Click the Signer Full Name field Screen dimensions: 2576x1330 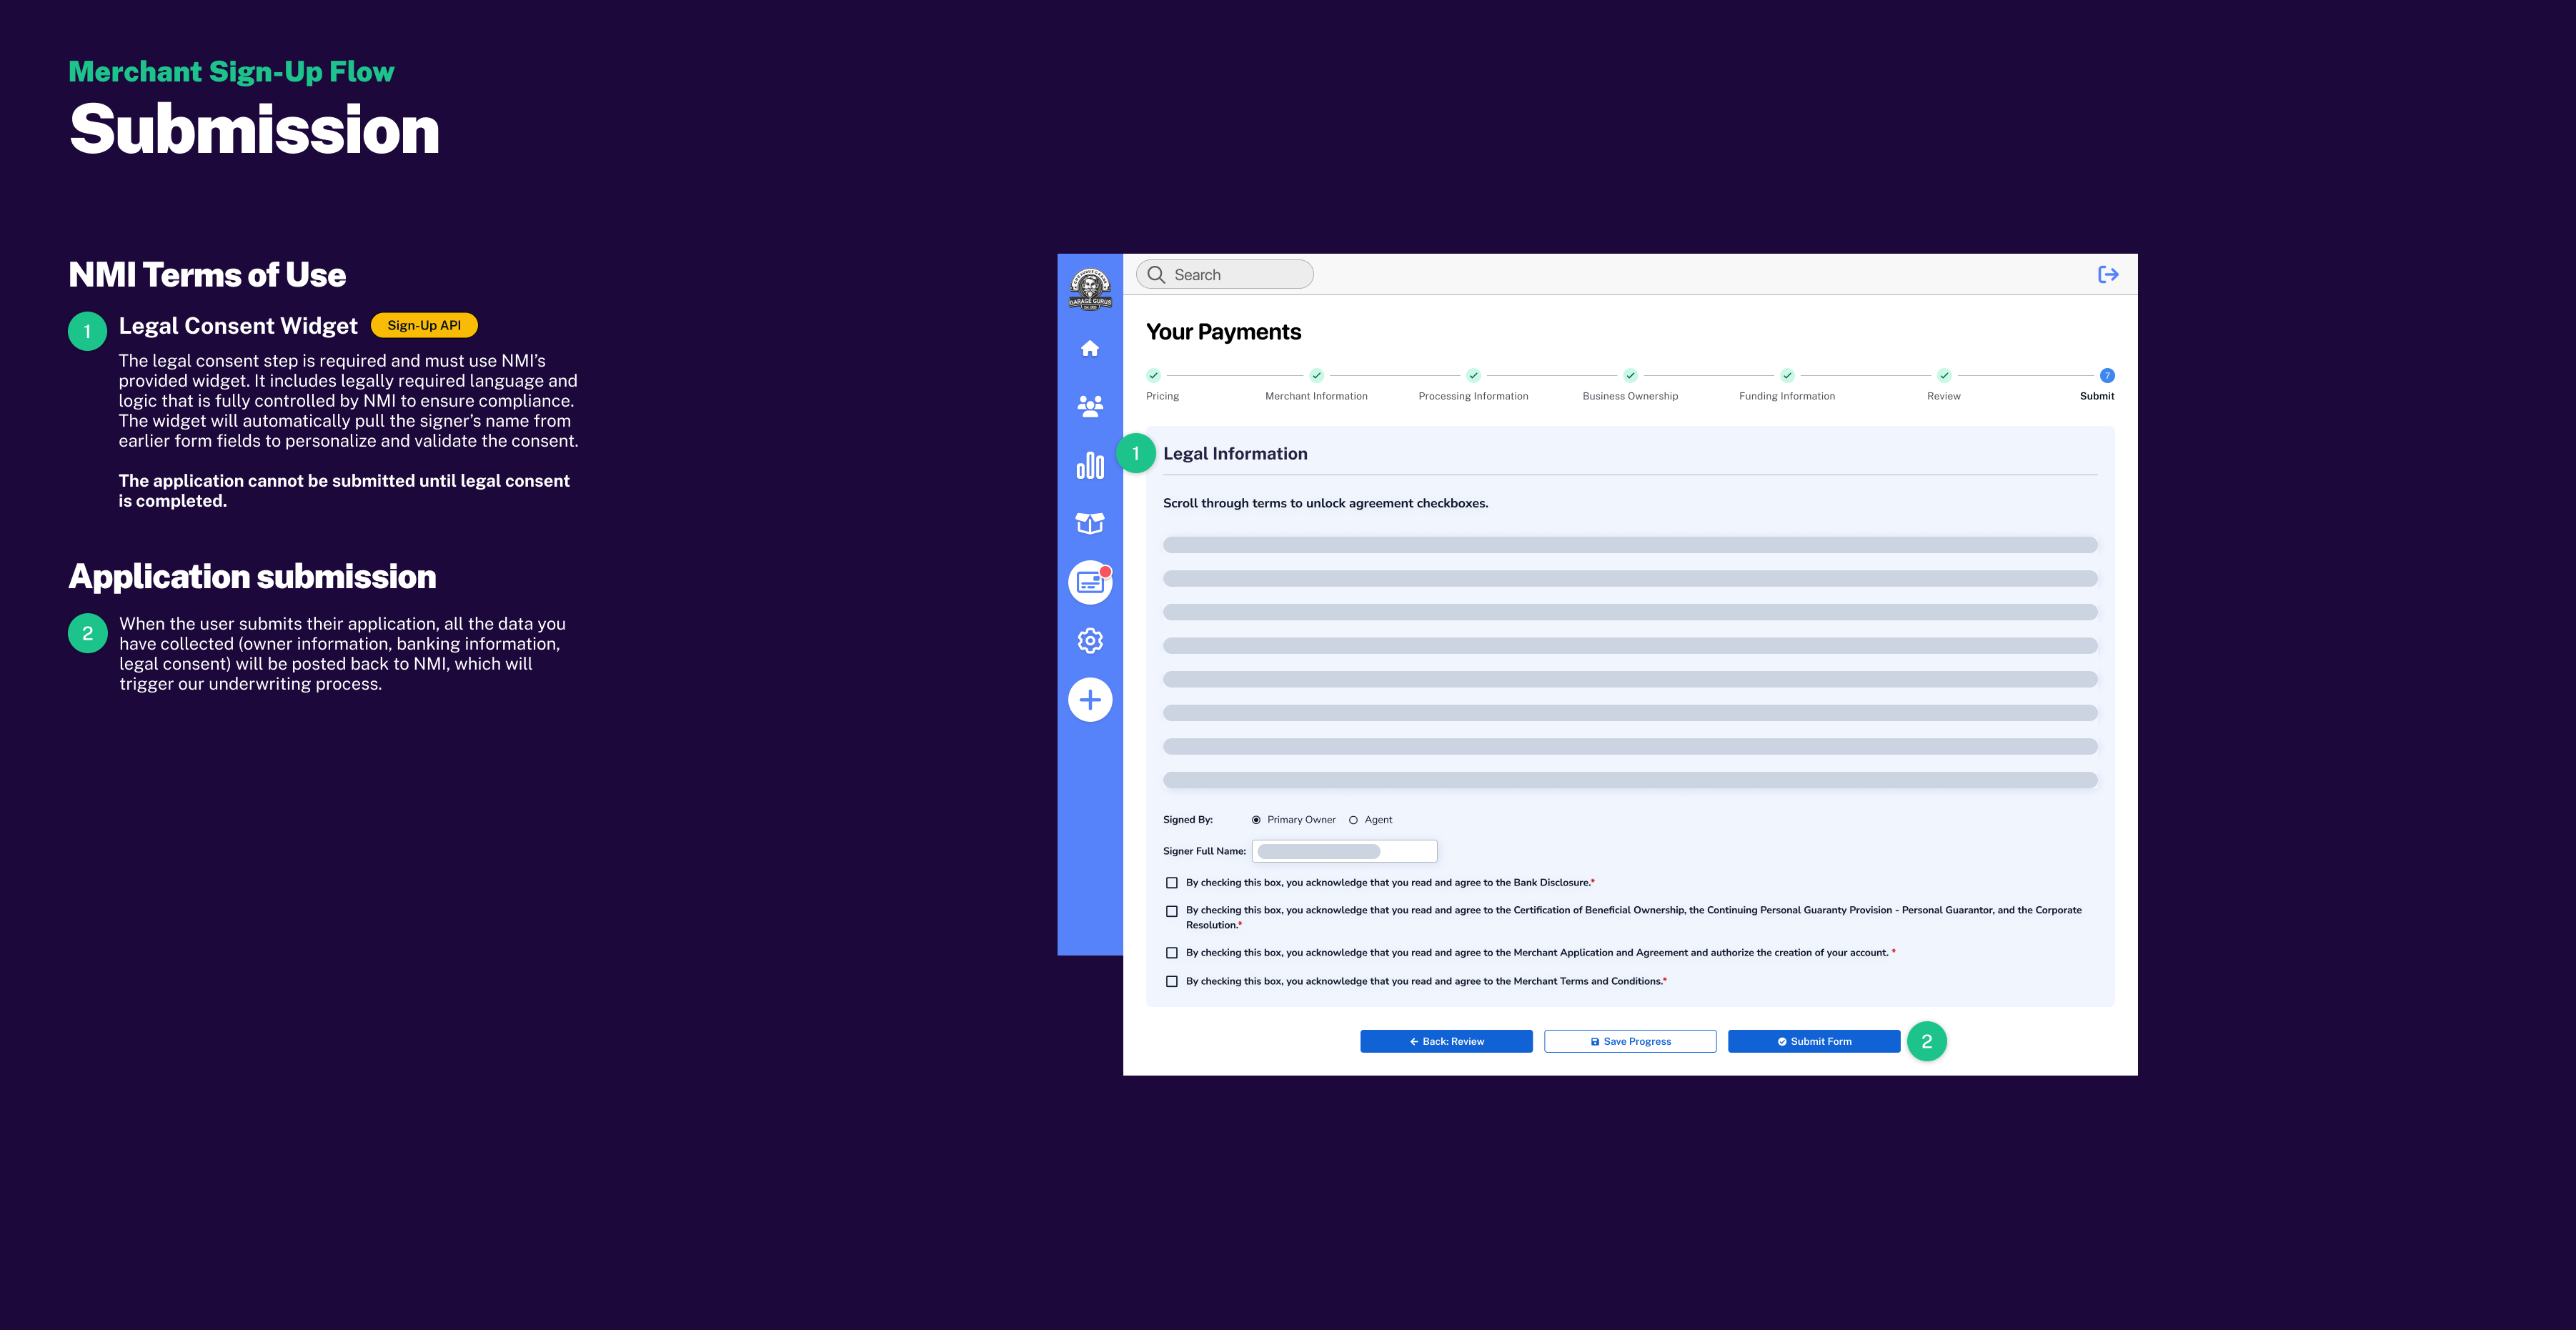click(x=1344, y=851)
